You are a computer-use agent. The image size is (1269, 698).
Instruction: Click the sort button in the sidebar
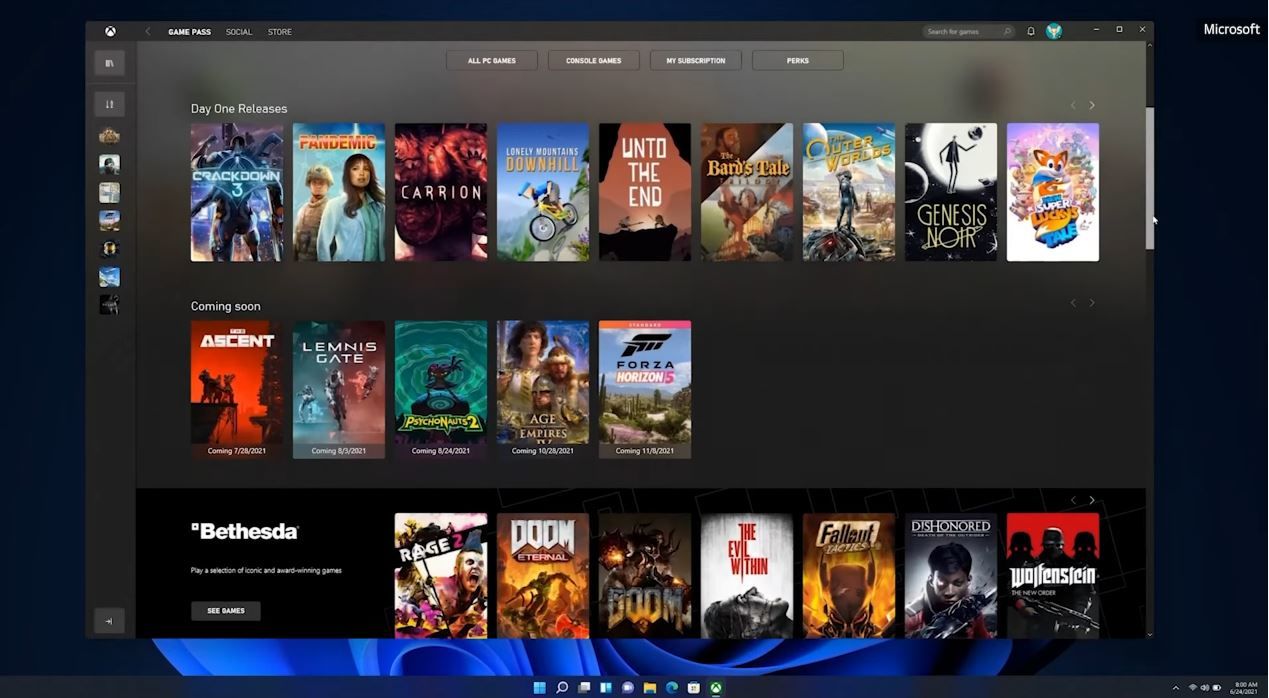point(109,104)
